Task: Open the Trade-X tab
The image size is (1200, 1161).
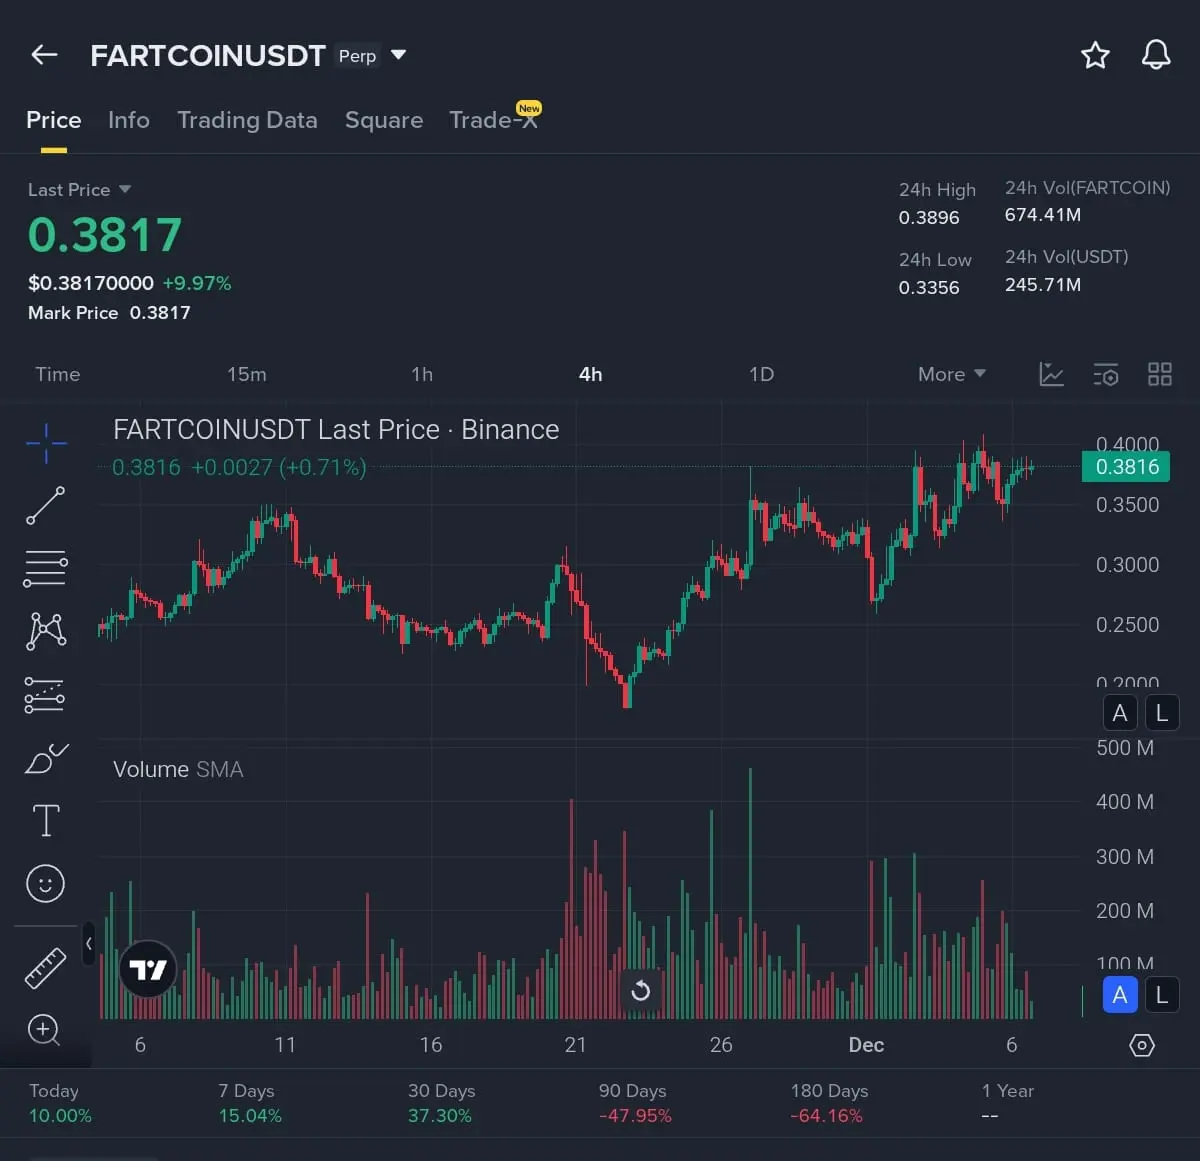Action: pos(493,120)
